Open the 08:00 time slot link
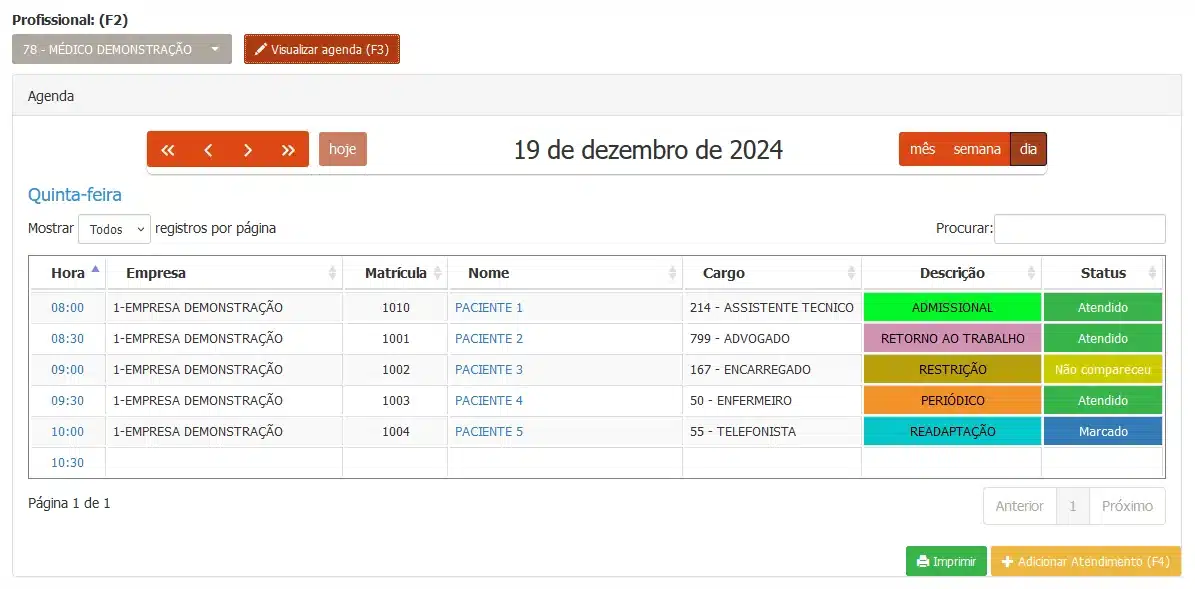1195x589 pixels. click(x=68, y=308)
